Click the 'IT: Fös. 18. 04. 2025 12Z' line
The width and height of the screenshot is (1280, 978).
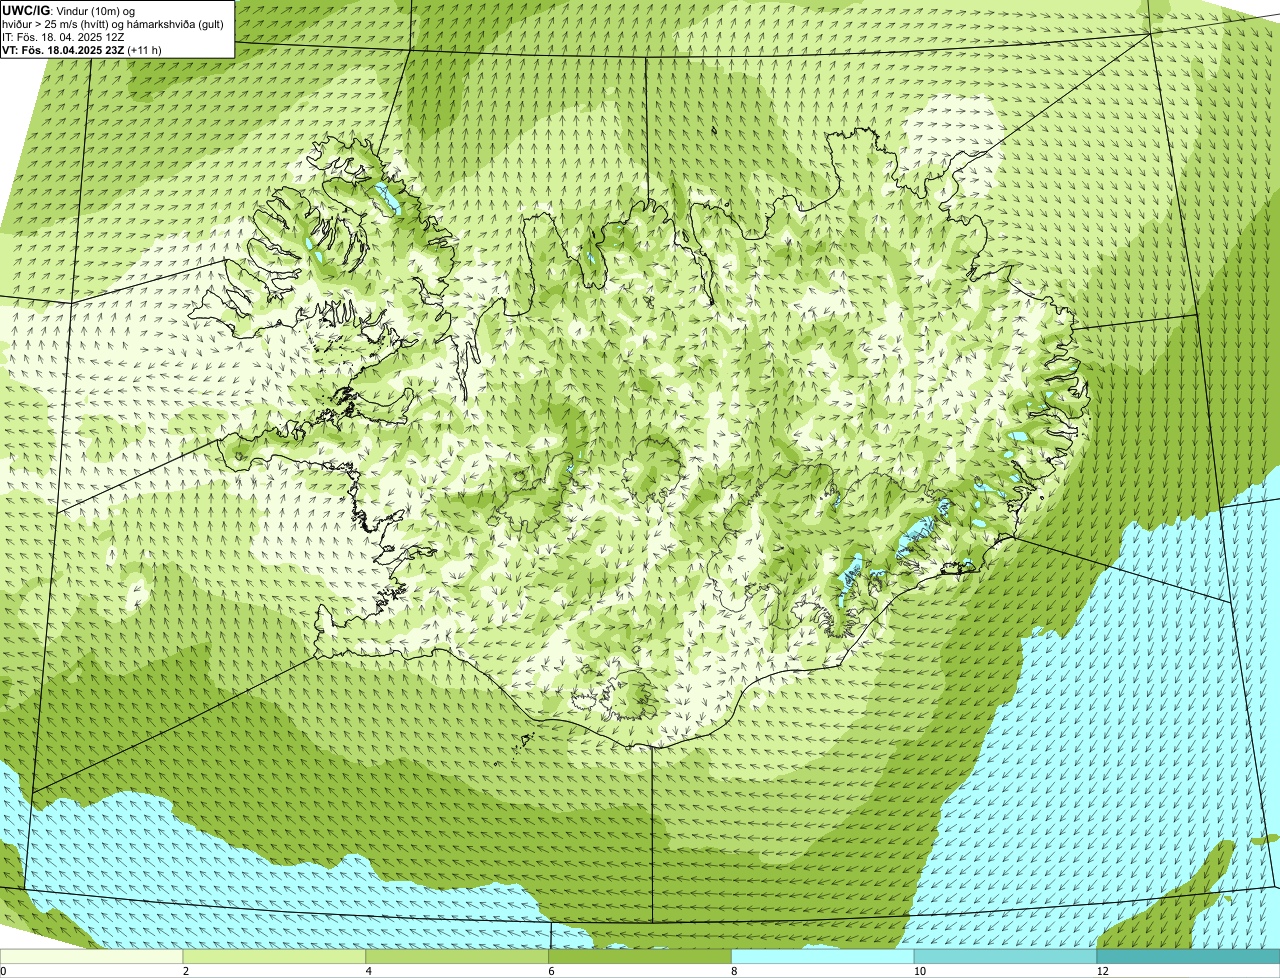[64, 37]
